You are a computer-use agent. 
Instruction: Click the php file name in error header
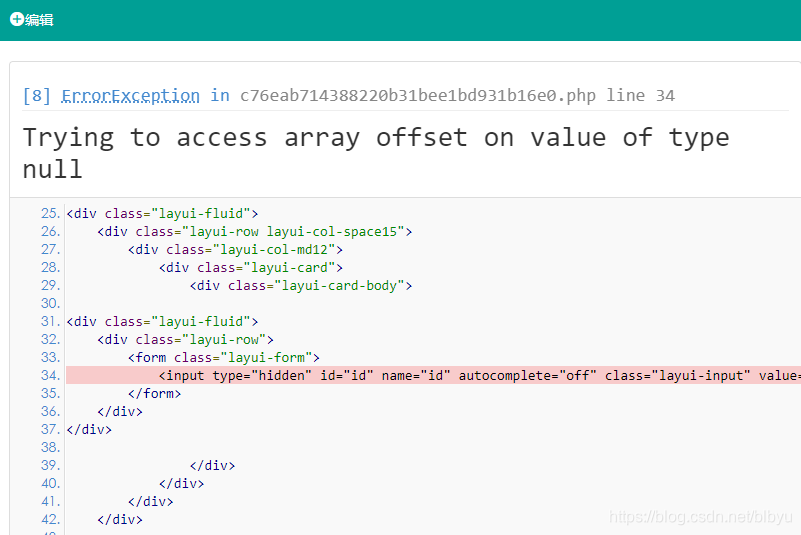tap(417, 96)
